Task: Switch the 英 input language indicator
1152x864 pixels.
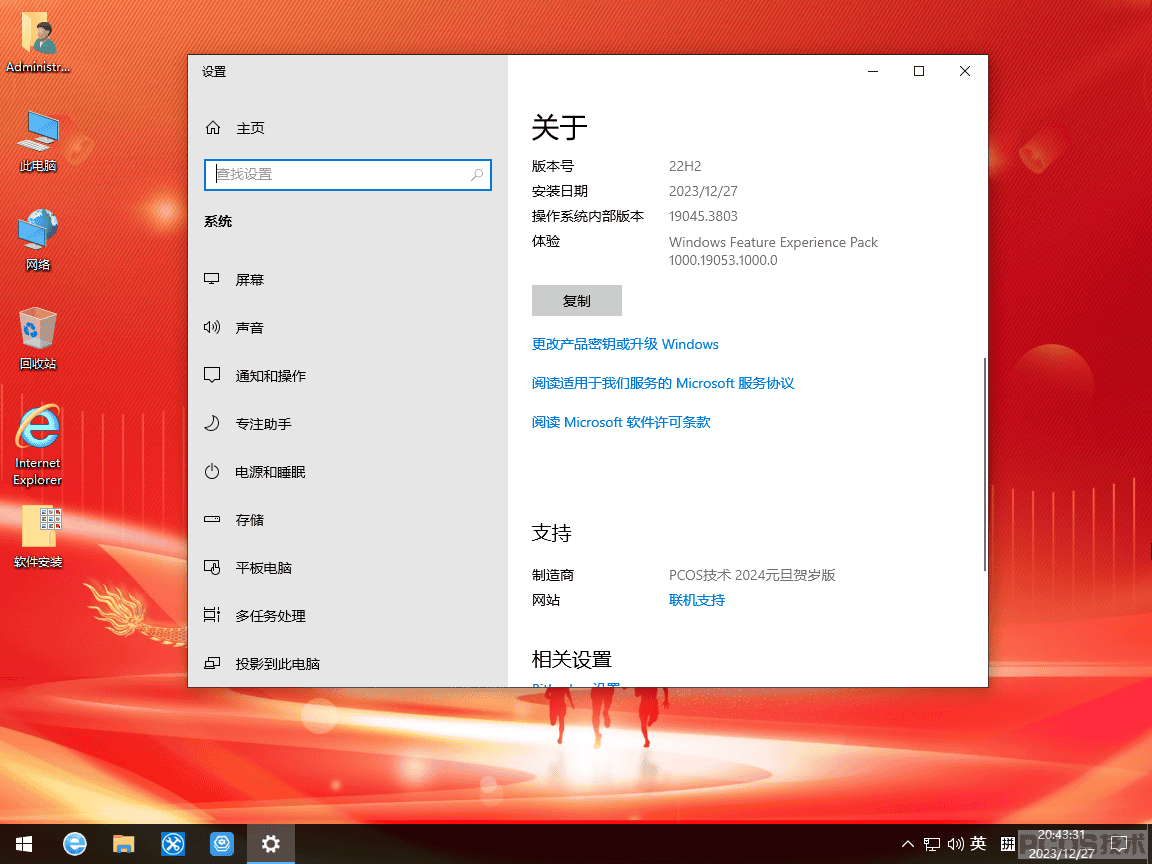Action: [x=979, y=843]
